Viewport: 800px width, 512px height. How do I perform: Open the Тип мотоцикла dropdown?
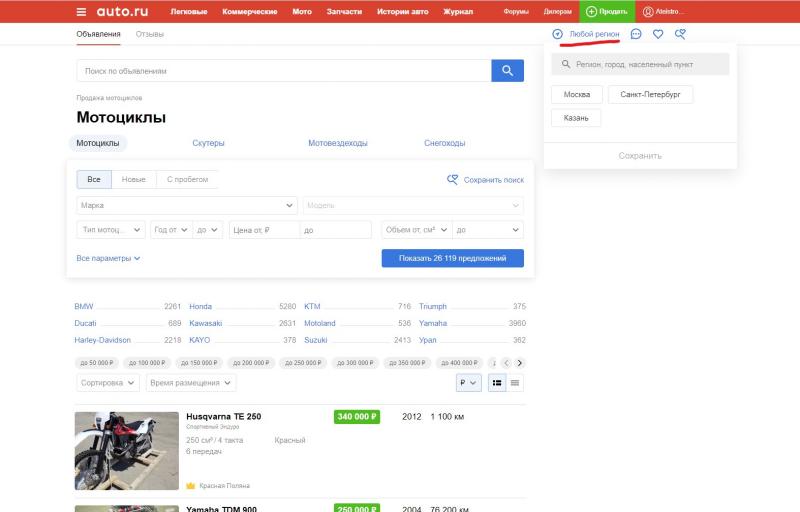click(111, 229)
